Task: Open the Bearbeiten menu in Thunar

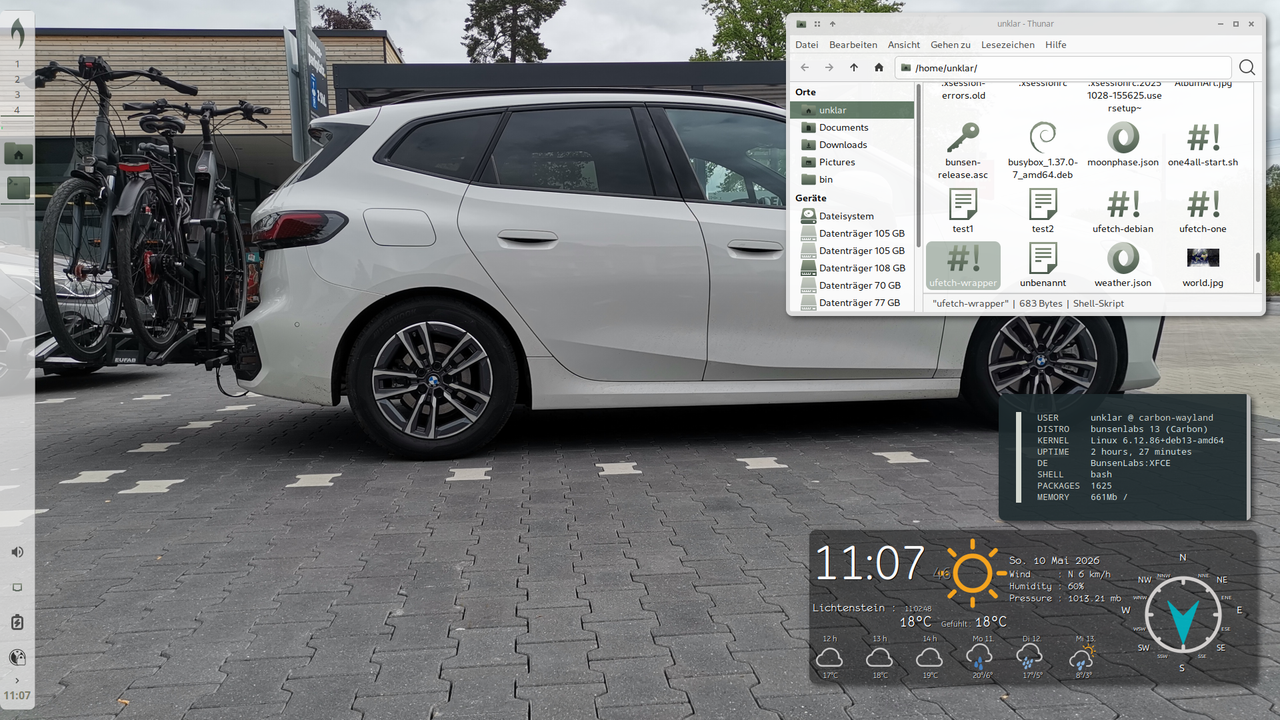Action: 853,44
